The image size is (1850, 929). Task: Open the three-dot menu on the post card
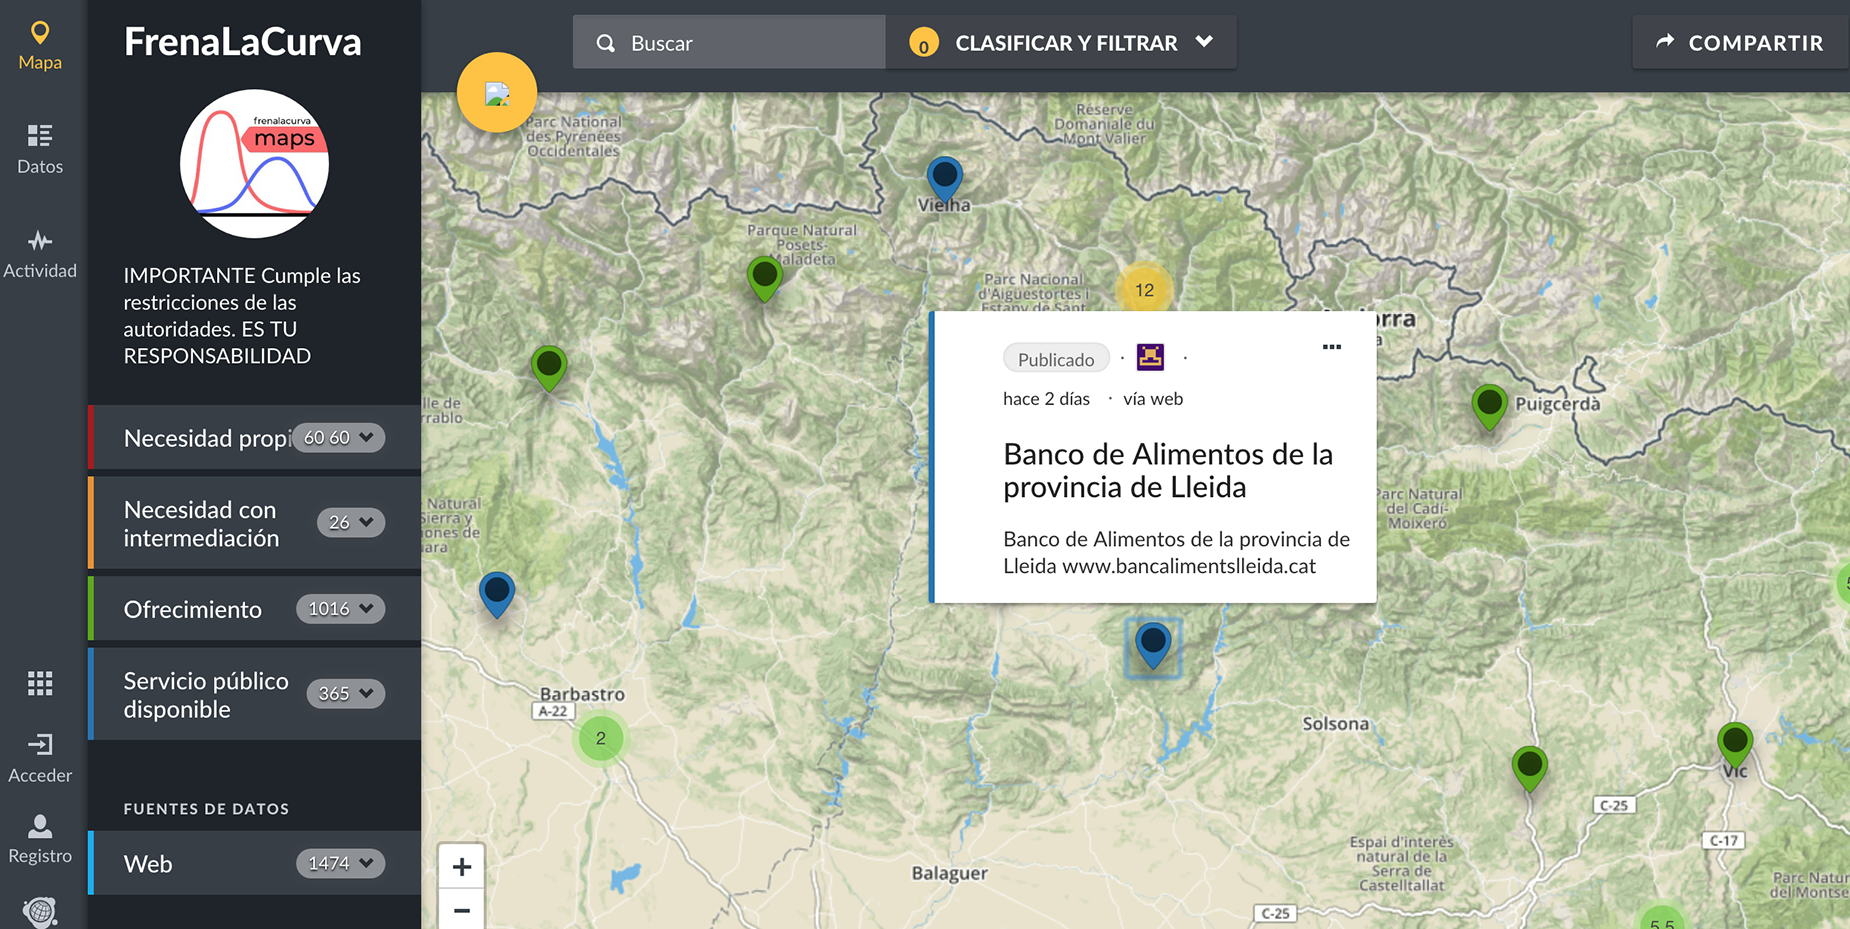(x=1331, y=347)
